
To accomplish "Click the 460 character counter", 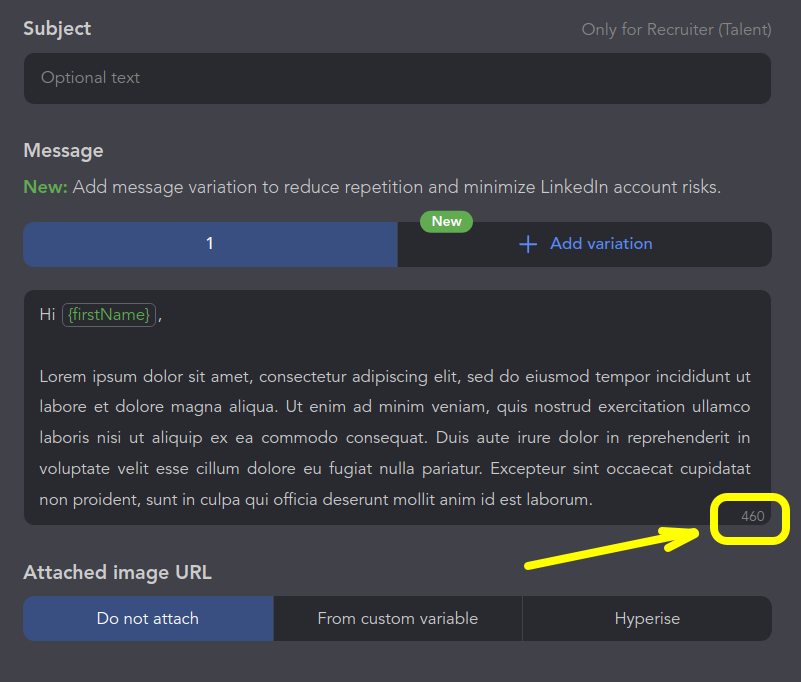I will [752, 516].
